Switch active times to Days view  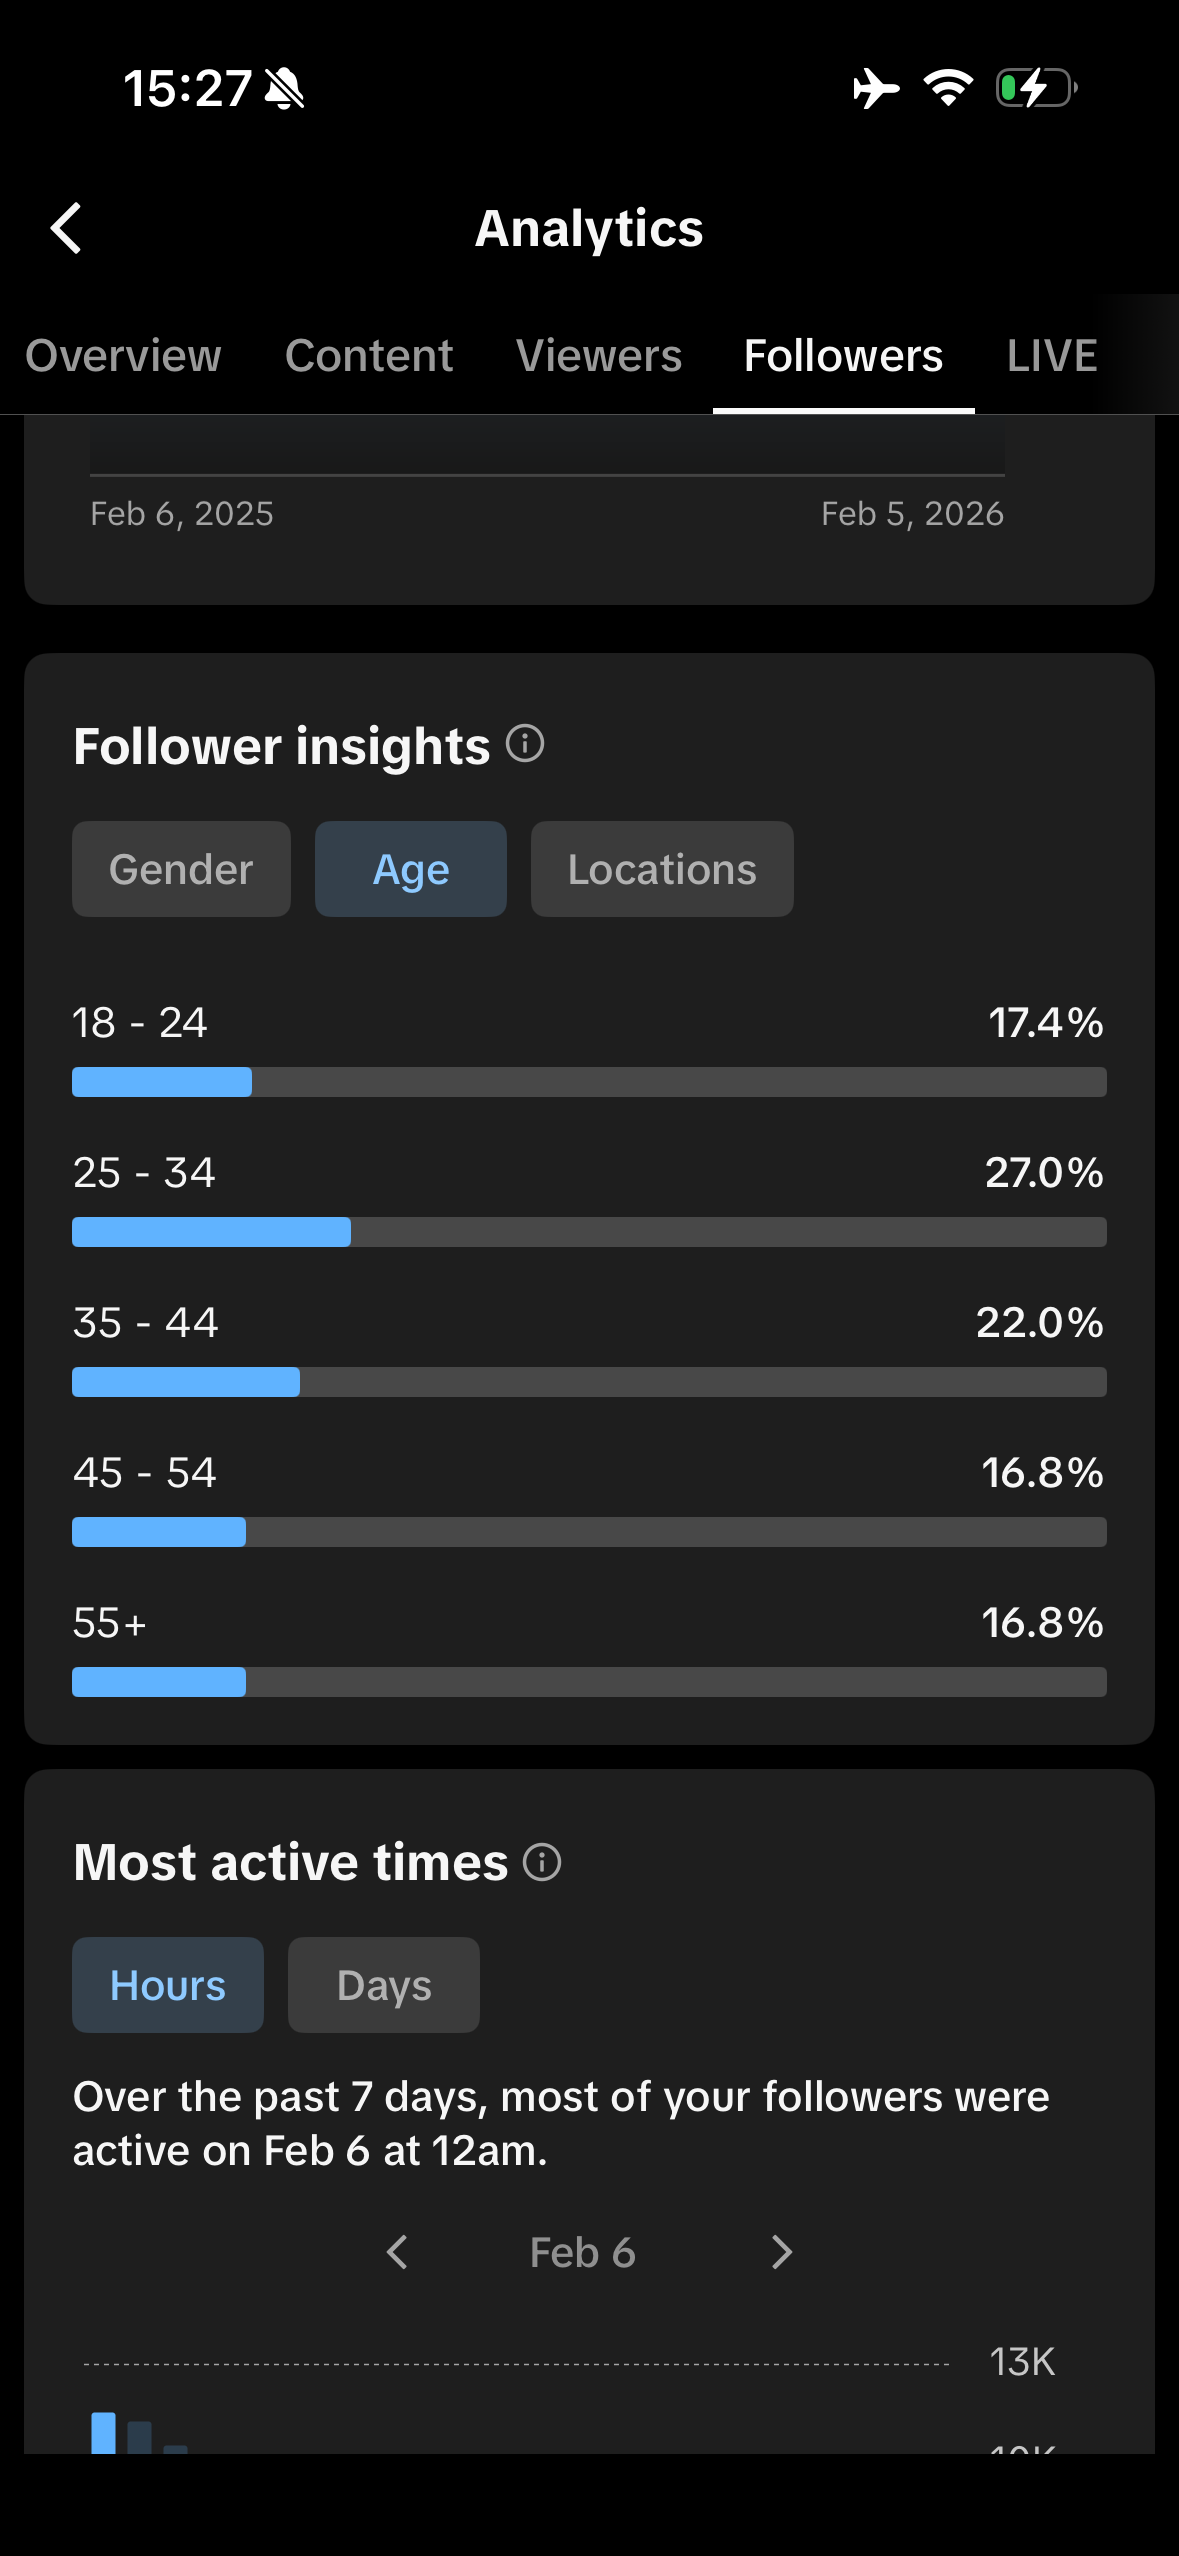point(384,1985)
